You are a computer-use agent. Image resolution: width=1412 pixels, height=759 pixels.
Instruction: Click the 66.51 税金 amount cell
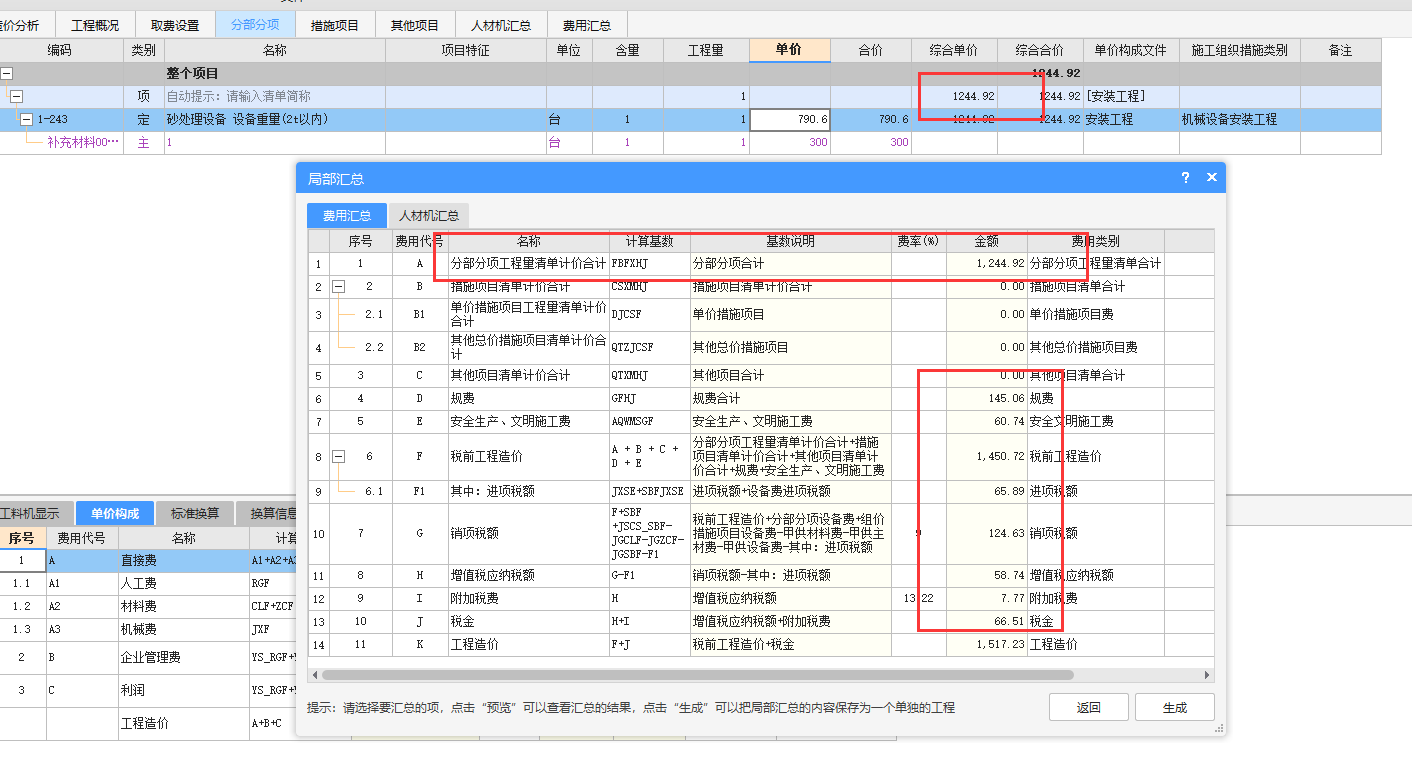click(x=986, y=621)
